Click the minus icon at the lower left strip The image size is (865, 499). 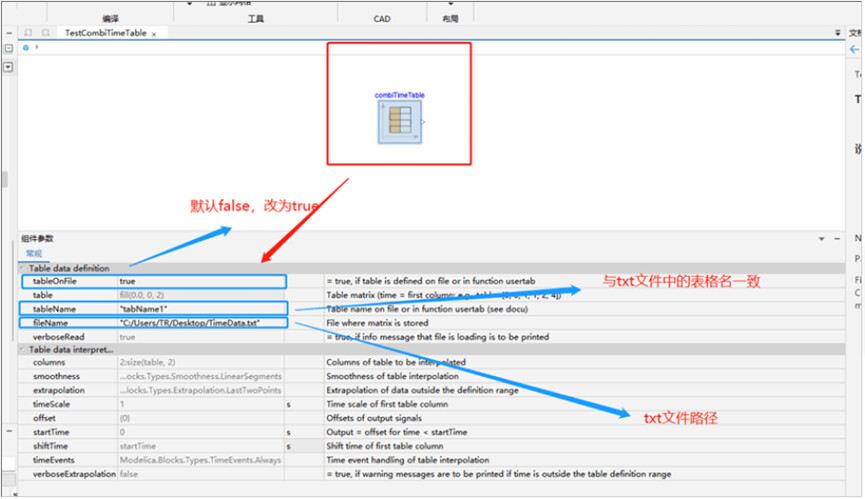9,431
